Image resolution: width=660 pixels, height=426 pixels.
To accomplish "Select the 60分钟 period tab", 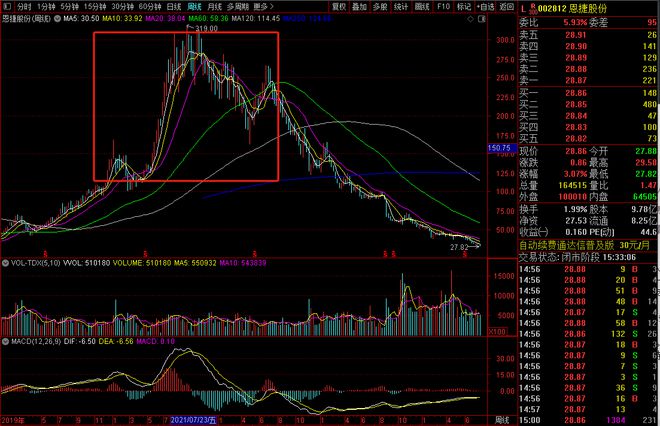I will click(x=150, y=7).
